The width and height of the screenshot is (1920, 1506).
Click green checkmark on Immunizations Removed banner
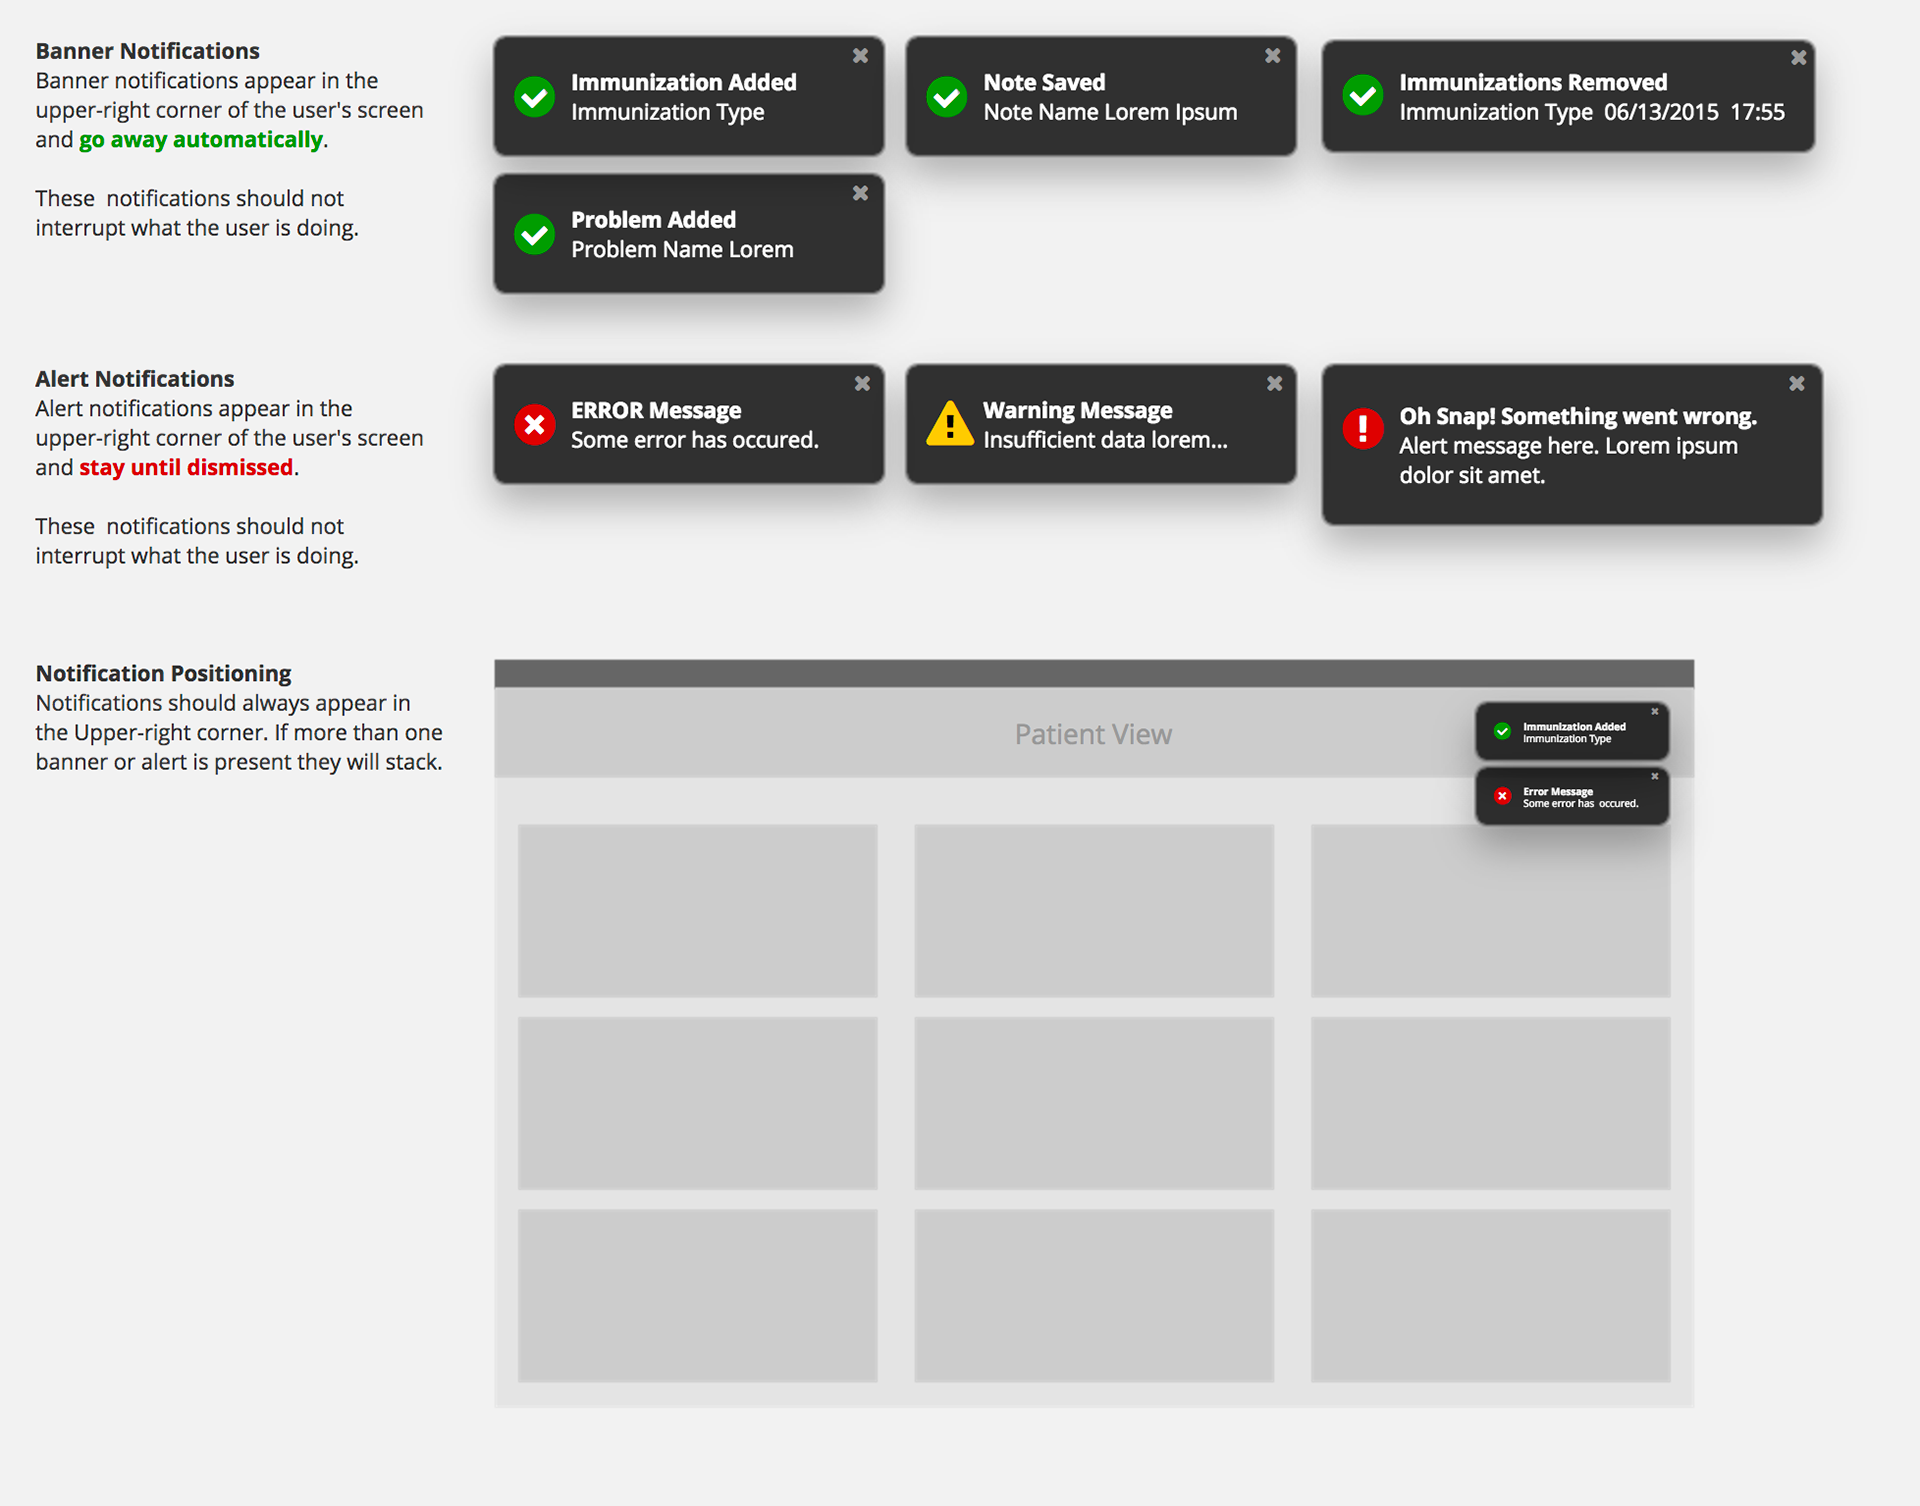[x=1362, y=96]
